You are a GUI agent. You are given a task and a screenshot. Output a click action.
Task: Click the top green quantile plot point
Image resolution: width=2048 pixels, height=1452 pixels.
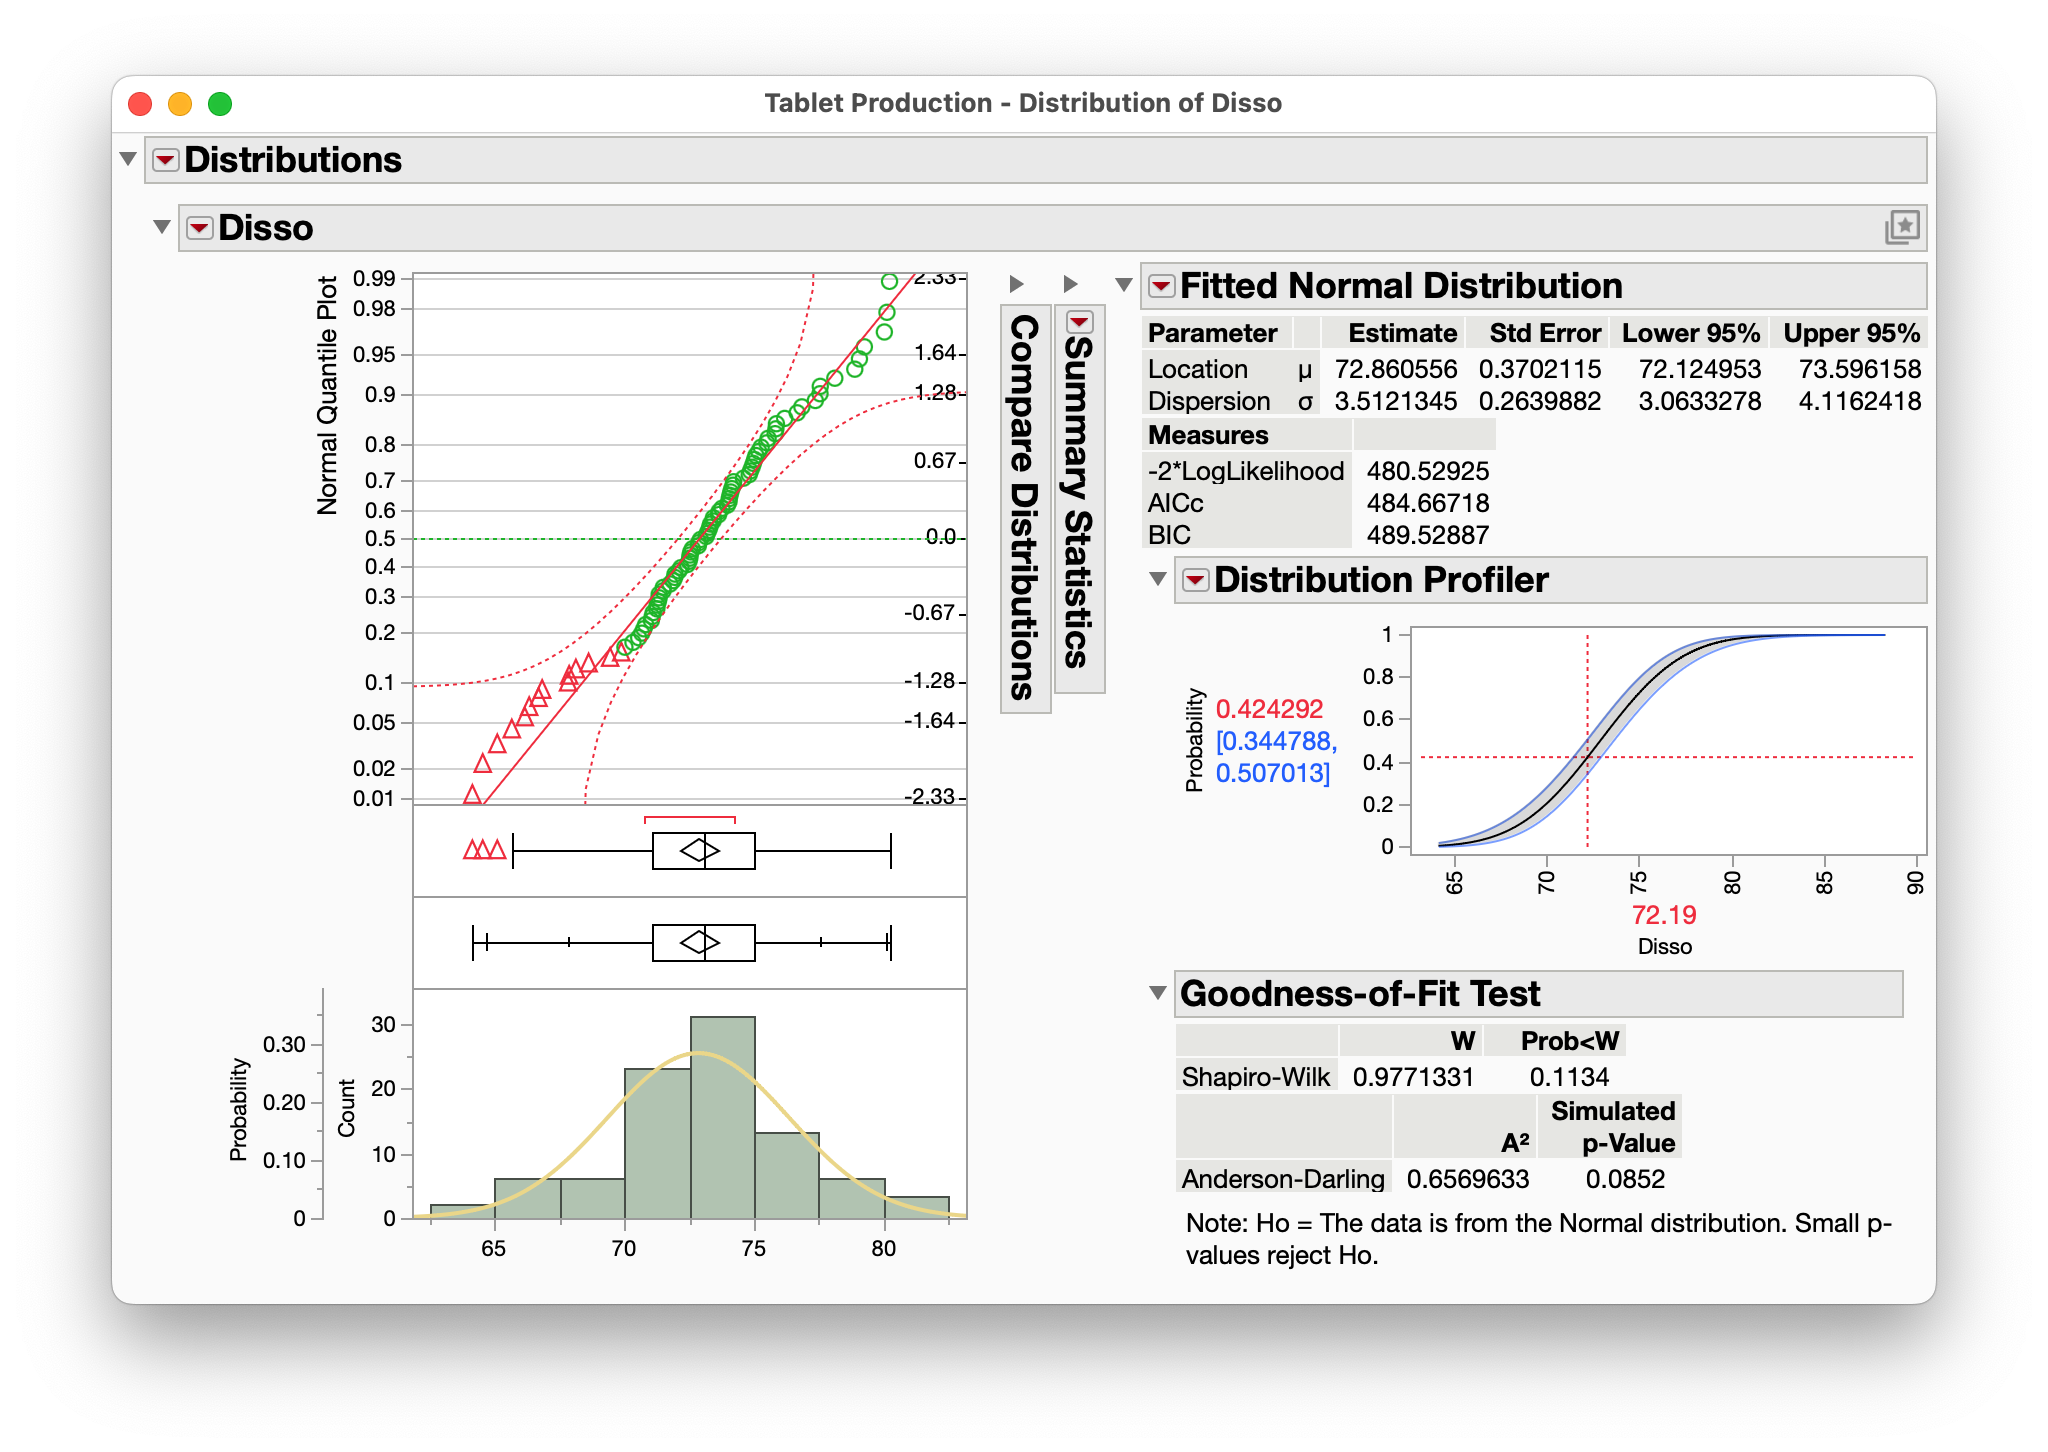tap(889, 281)
